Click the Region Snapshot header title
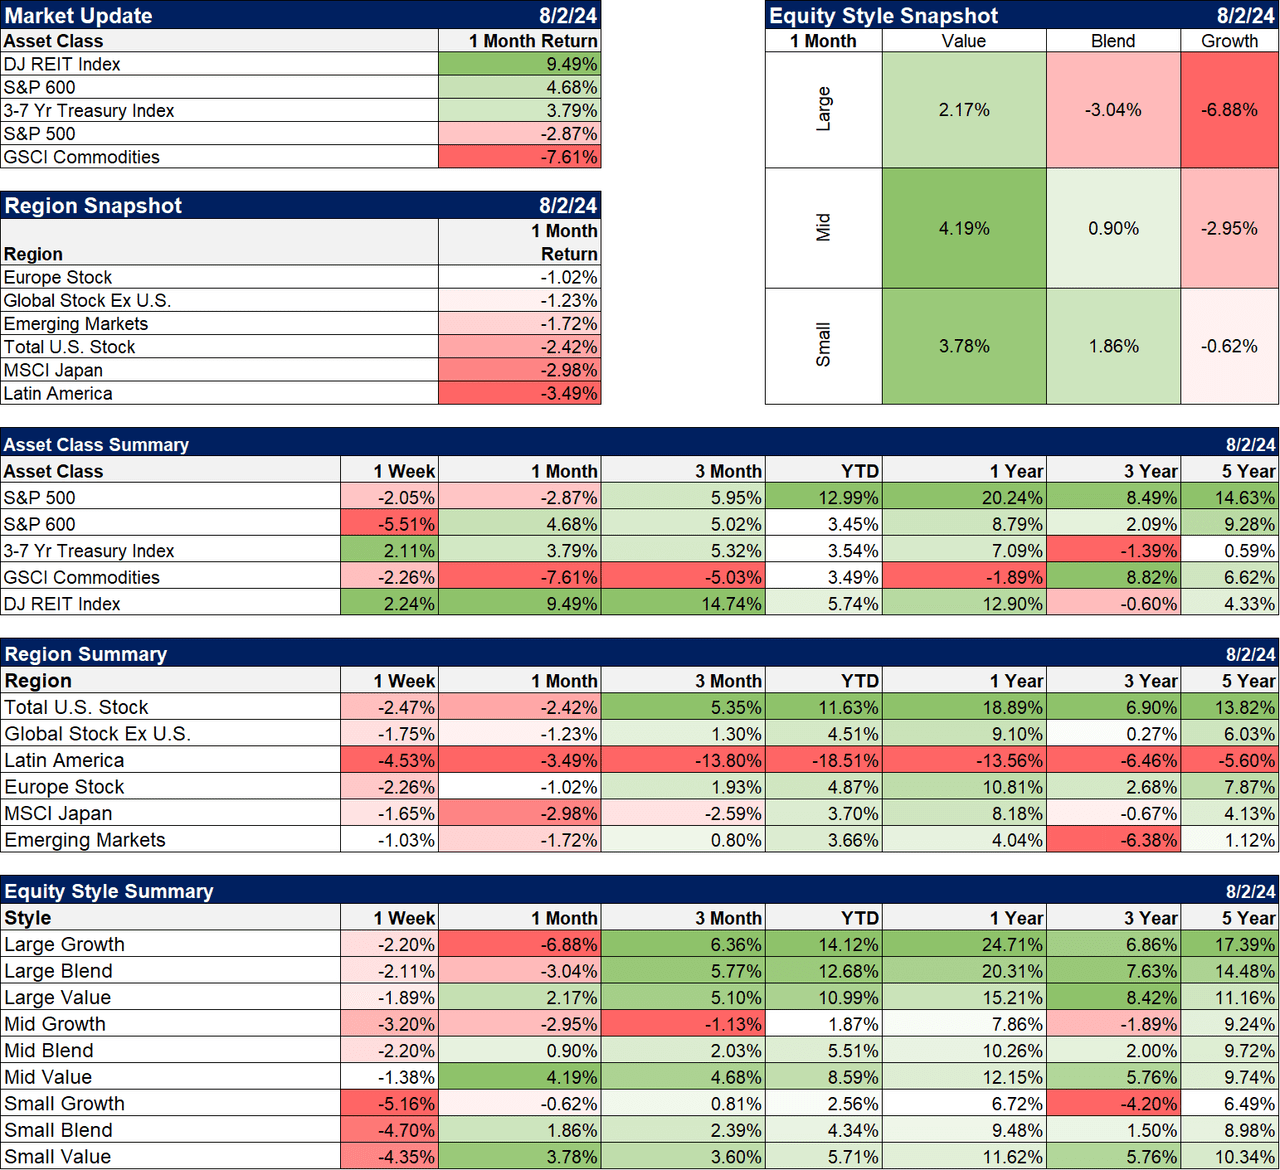The height and width of the screenshot is (1170, 1280). click(93, 206)
